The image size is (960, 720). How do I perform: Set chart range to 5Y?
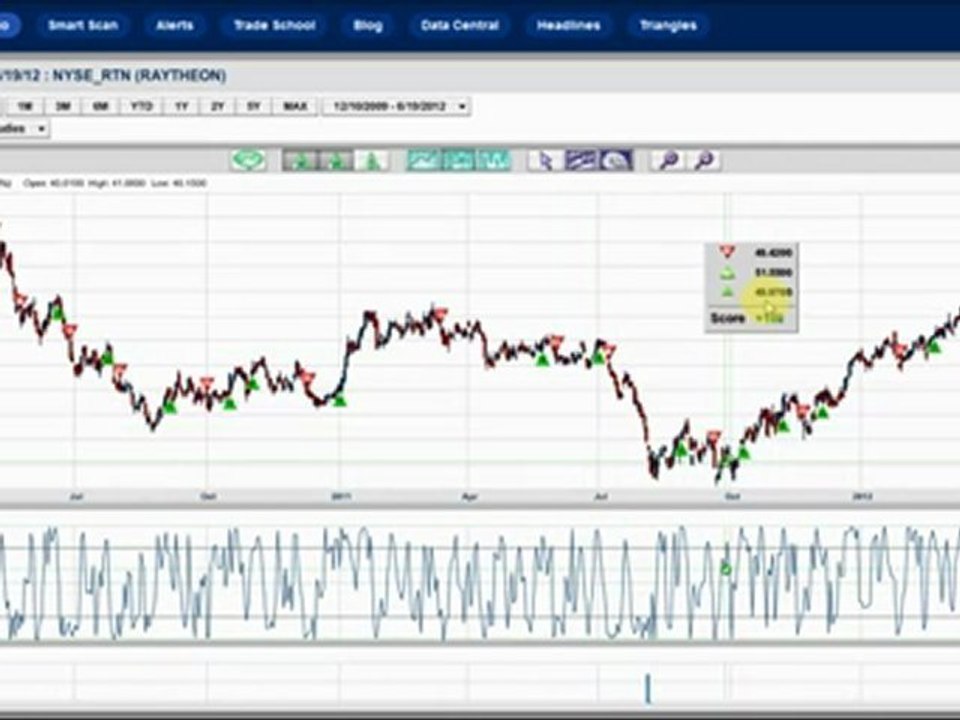(253, 107)
